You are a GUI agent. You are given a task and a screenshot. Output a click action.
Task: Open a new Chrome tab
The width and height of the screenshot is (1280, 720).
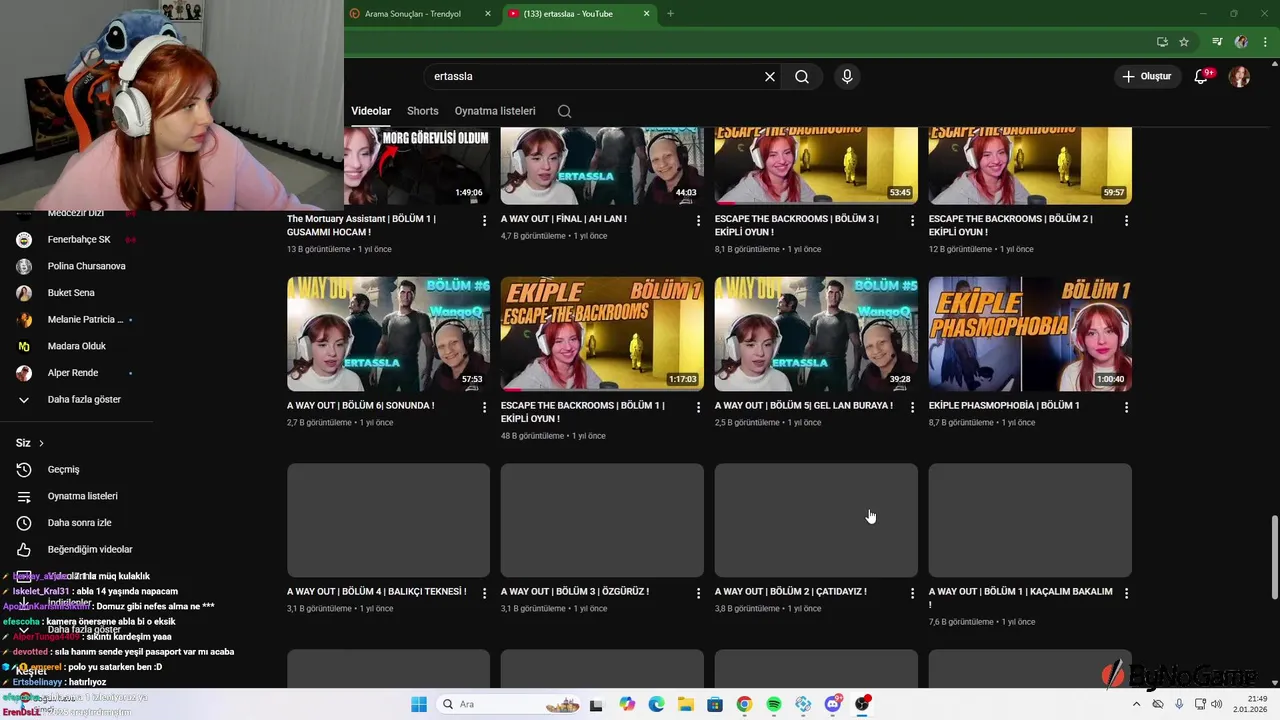[670, 13]
